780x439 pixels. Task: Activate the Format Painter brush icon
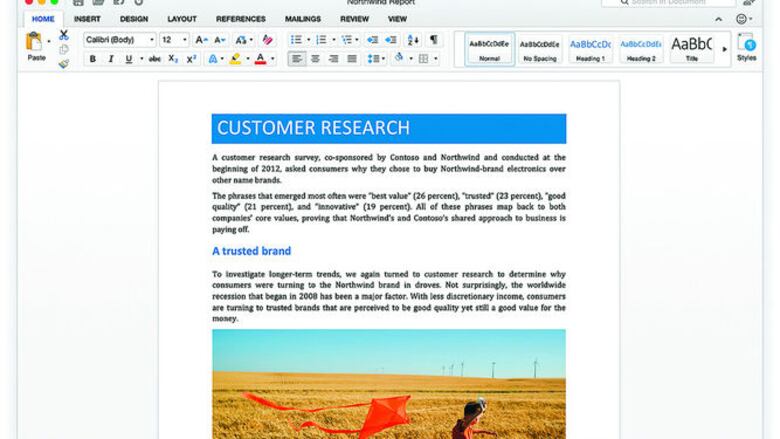(x=64, y=64)
